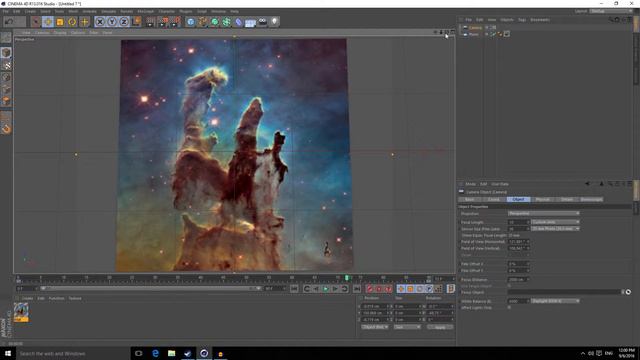
Task: Click Record Active Objects red button
Action: pyautogui.click(x=369, y=289)
